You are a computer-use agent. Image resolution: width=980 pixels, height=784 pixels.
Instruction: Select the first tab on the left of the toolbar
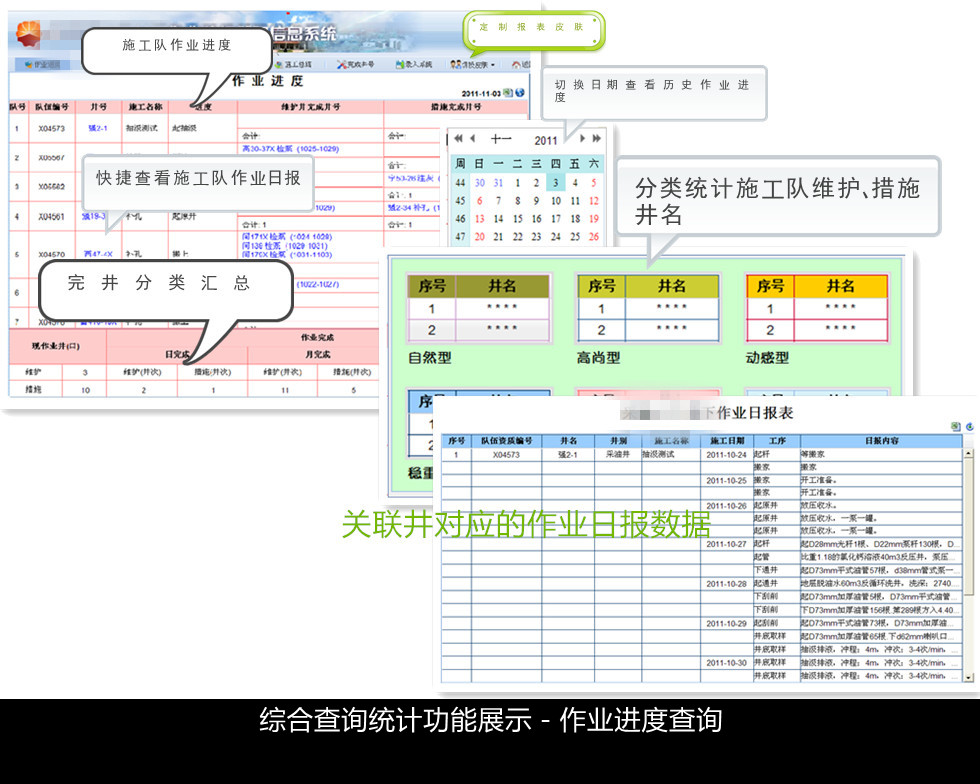pyautogui.click(x=42, y=64)
